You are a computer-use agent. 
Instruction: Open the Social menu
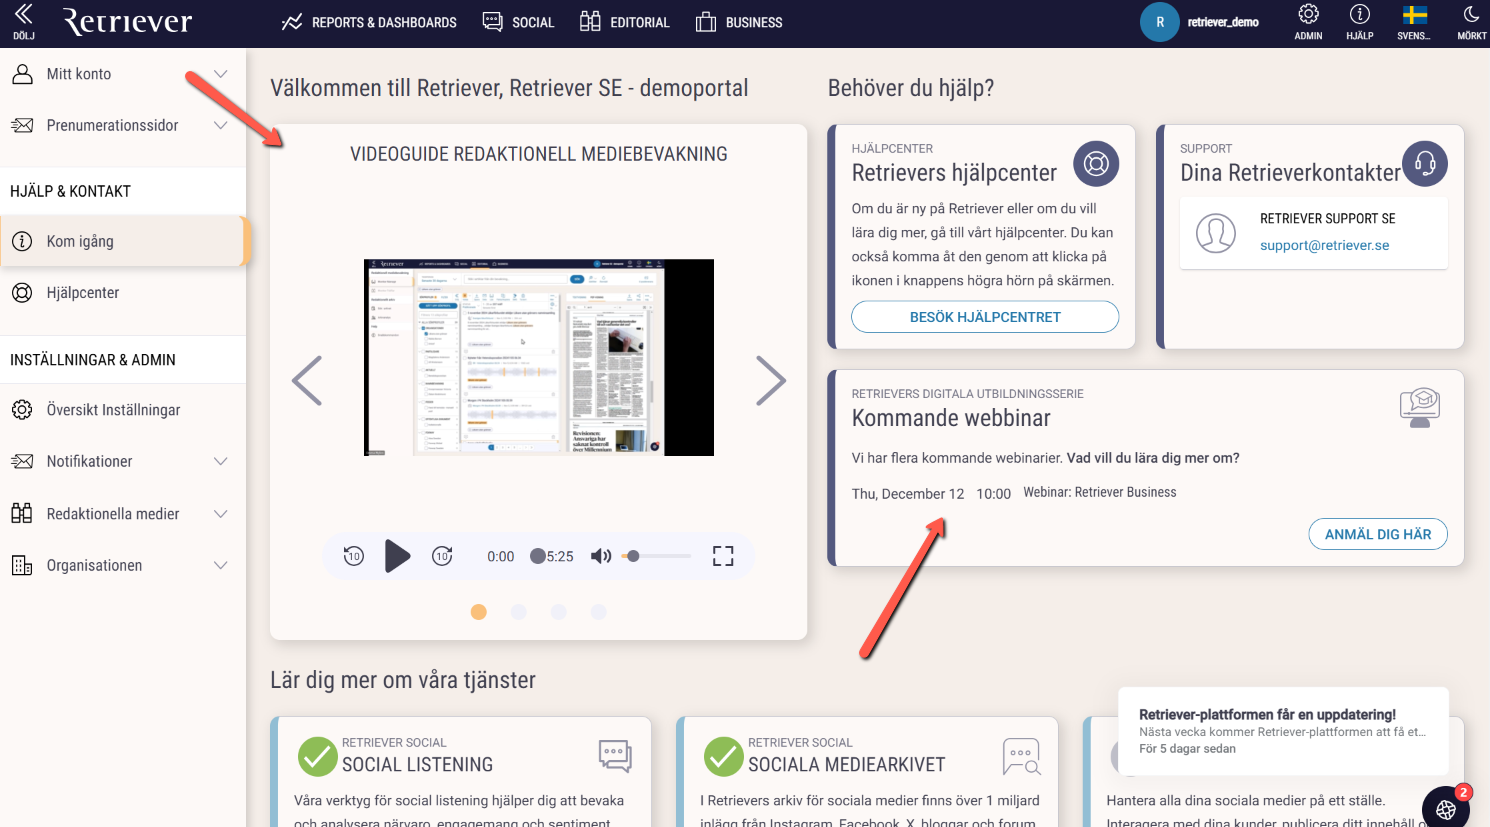click(518, 22)
